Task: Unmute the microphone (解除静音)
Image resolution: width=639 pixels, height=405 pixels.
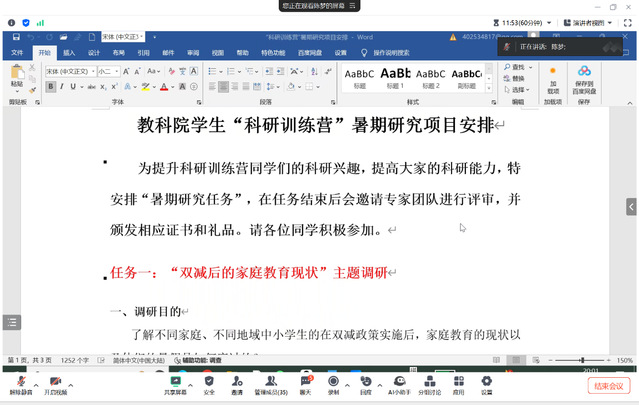Action: click(x=20, y=382)
